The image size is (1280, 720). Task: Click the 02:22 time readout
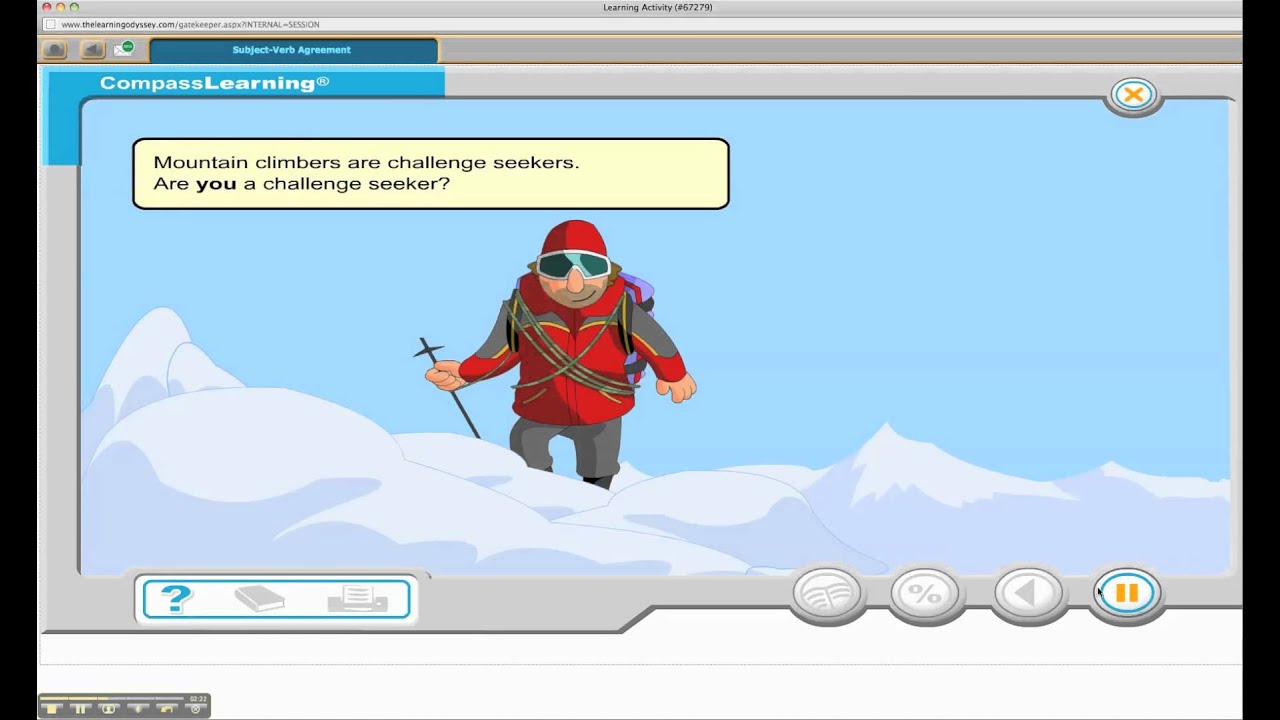click(x=198, y=699)
